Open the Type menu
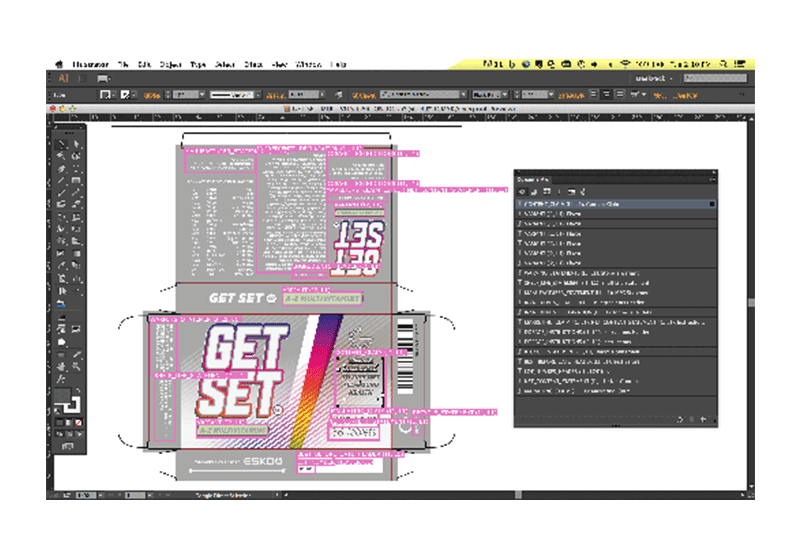 coord(198,64)
